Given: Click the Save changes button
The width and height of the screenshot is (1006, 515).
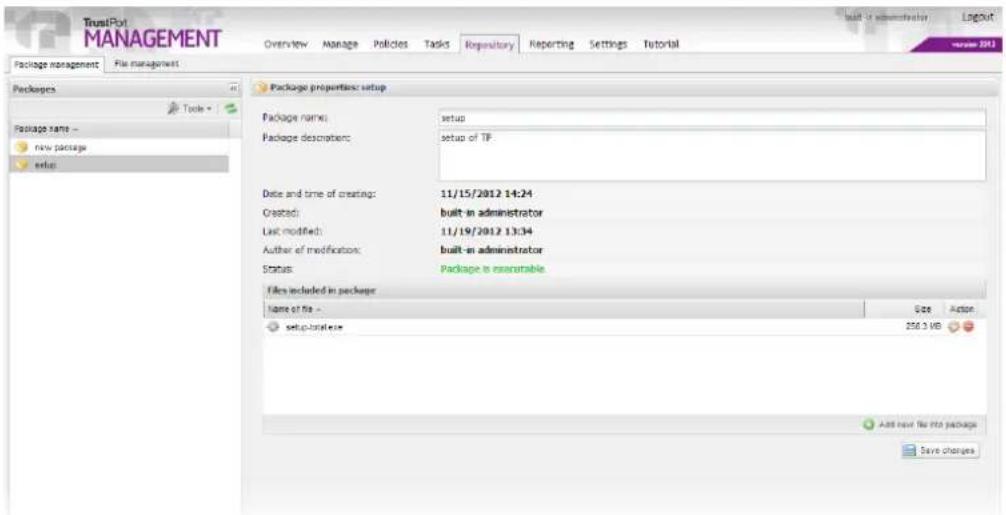Looking at the screenshot, I should [x=939, y=451].
